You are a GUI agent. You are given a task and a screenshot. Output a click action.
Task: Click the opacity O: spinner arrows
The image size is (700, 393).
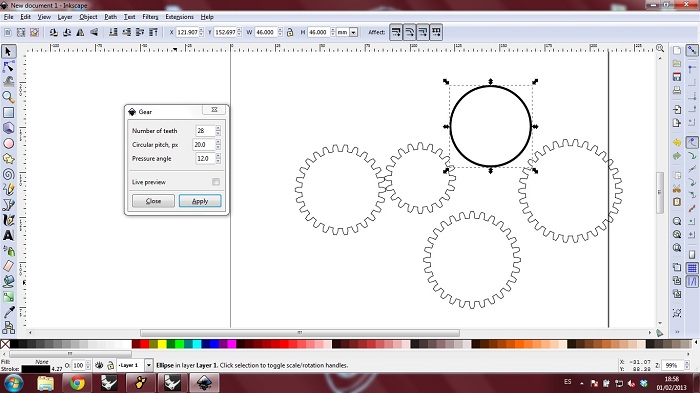pyautogui.click(x=88, y=365)
